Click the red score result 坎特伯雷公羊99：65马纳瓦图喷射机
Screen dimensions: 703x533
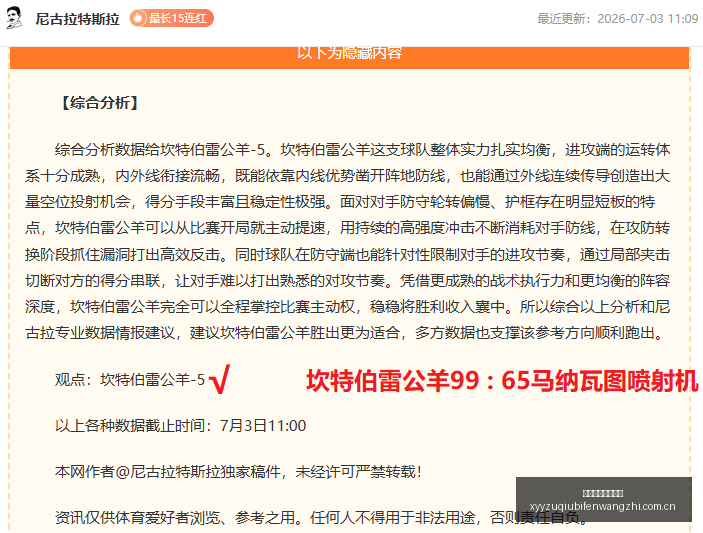pyautogui.click(x=502, y=381)
